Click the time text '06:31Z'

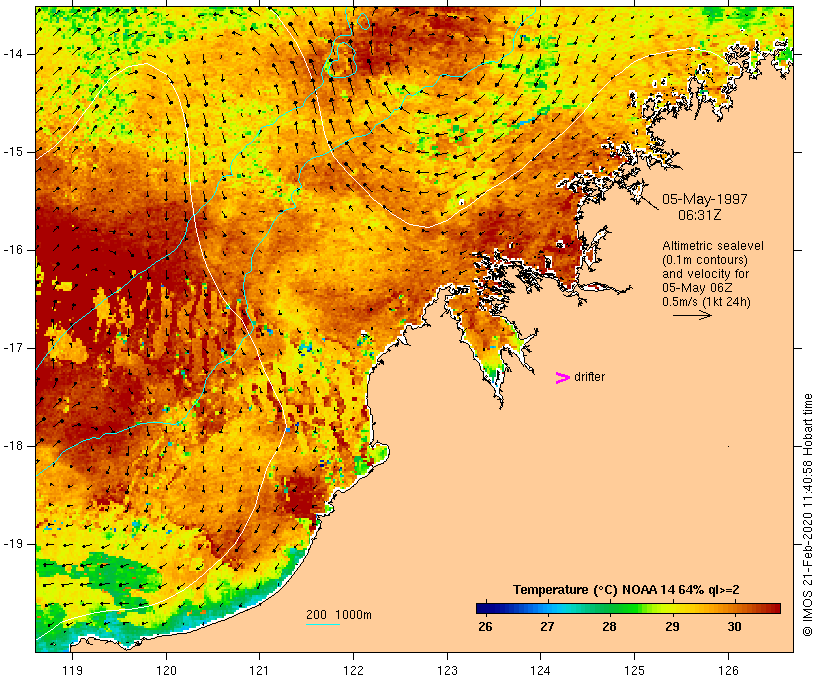pyautogui.click(x=700, y=215)
